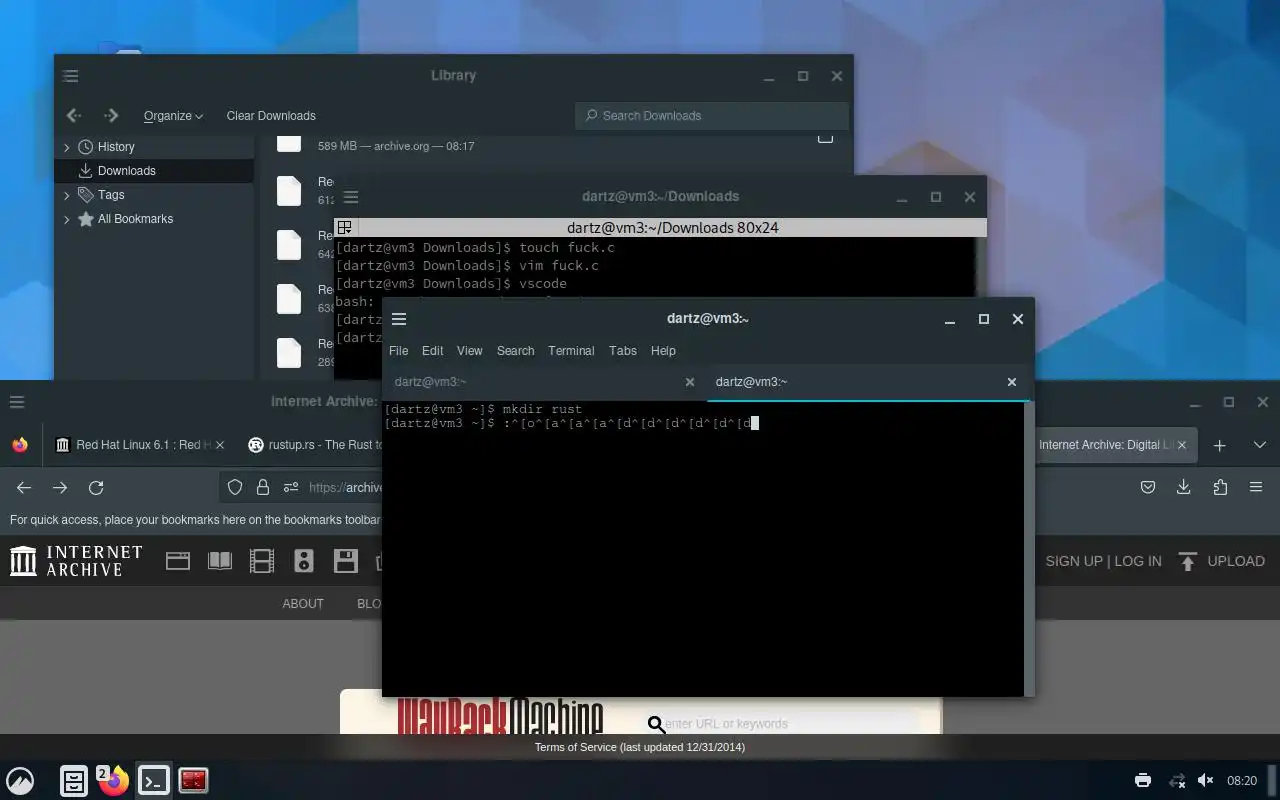1280x800 pixels.
Task: Close the first dartz@vm3 terminal tab
Action: [x=689, y=382]
